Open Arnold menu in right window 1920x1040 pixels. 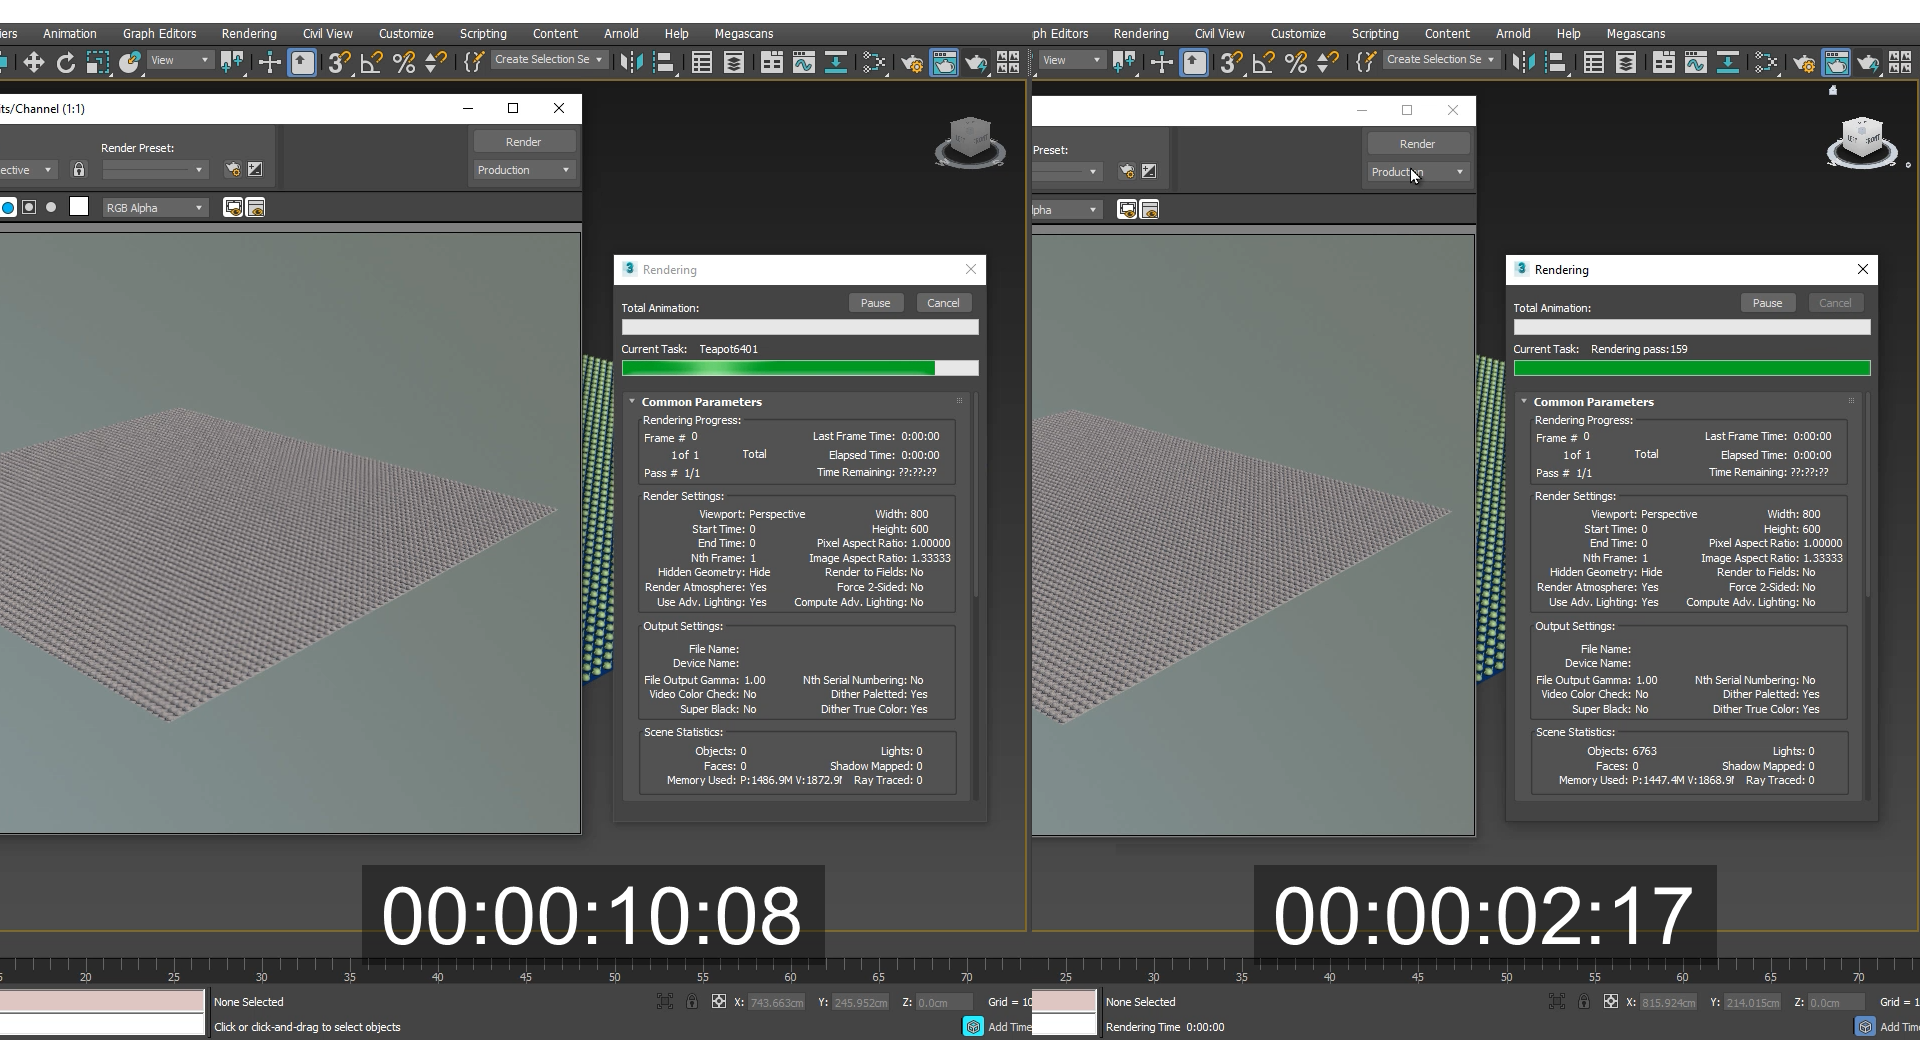pyautogui.click(x=1513, y=33)
